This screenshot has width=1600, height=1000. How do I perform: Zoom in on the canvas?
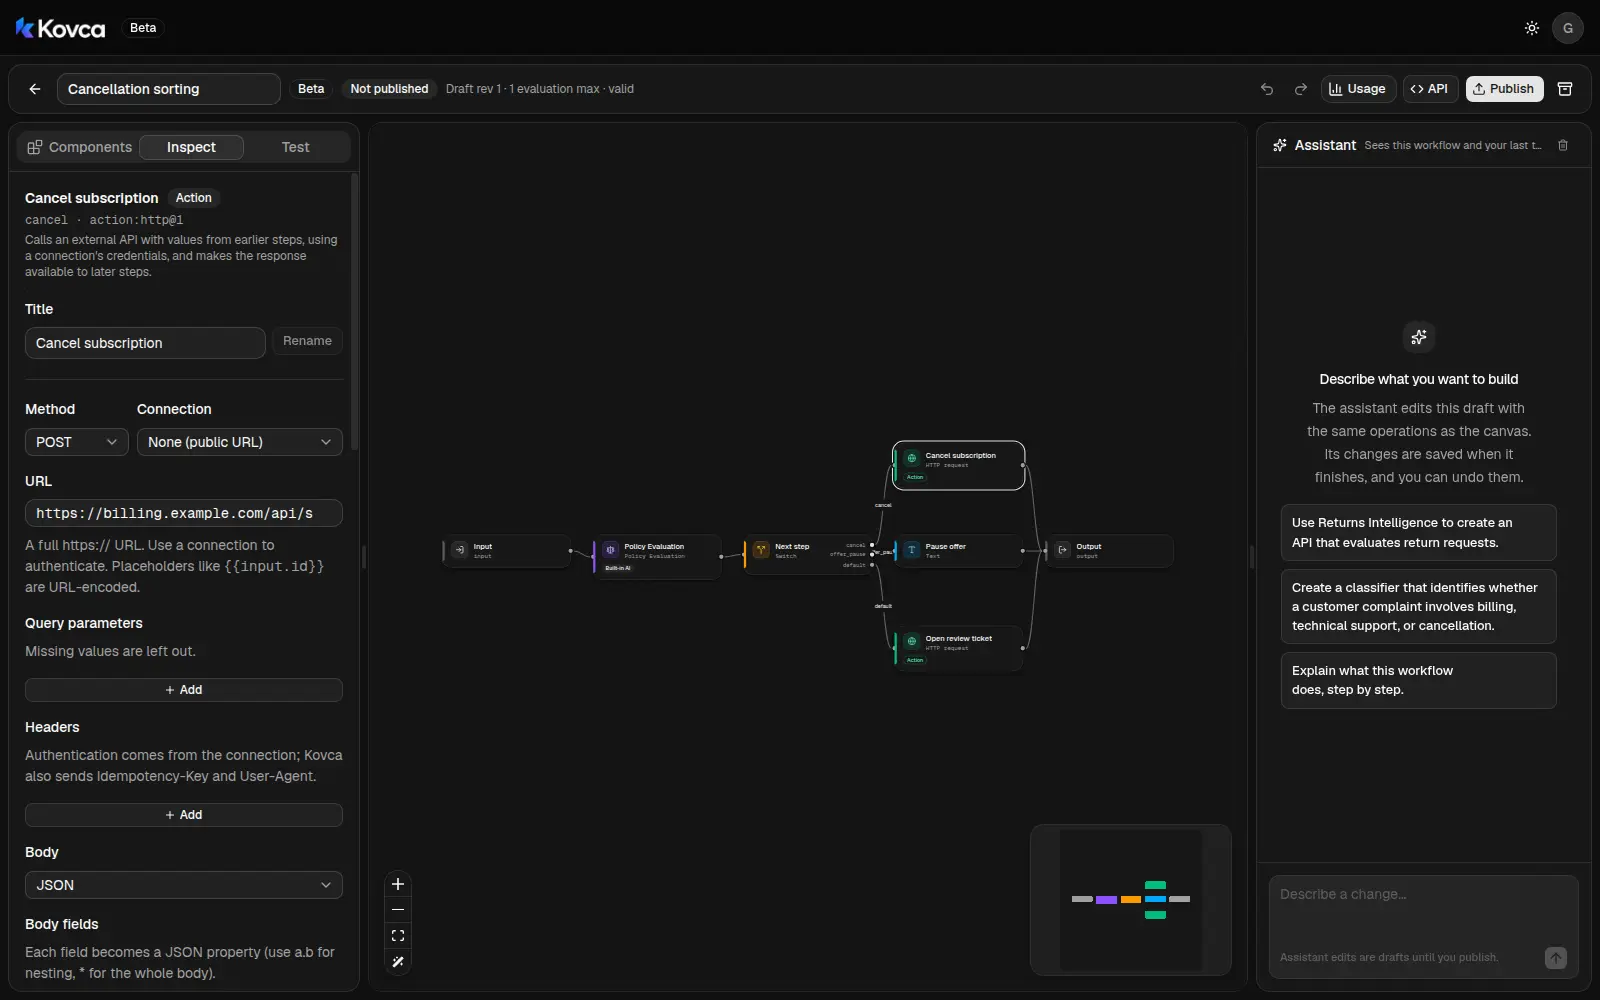[x=398, y=884]
